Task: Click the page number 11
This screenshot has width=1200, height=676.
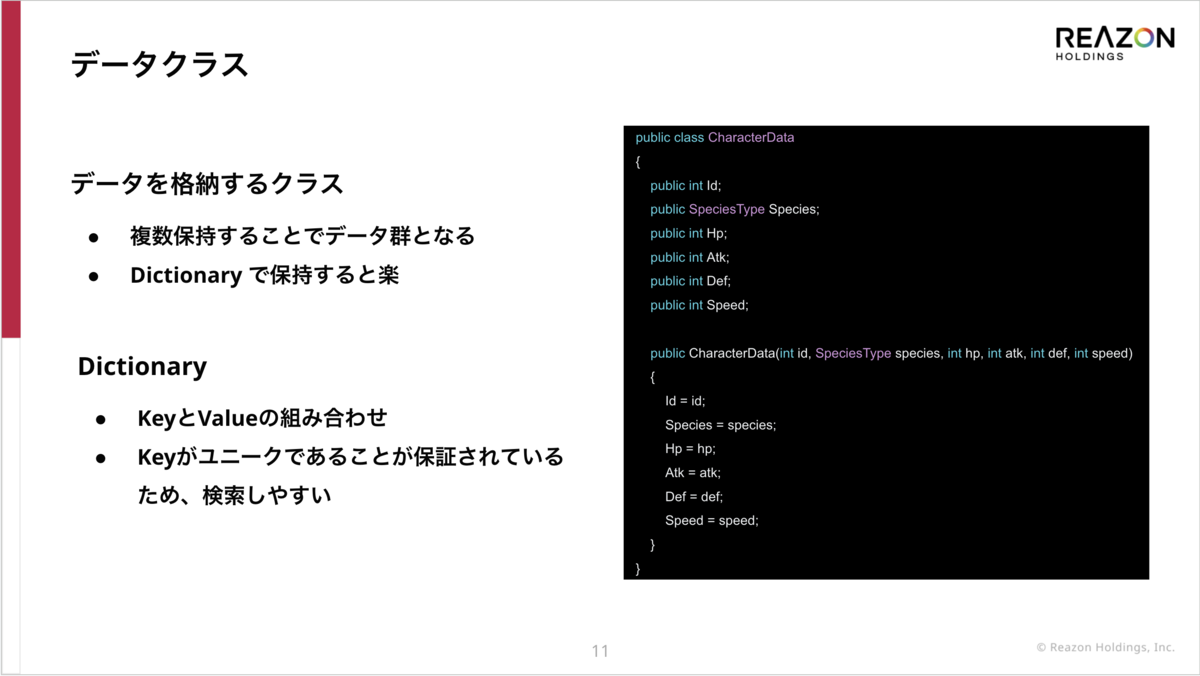Action: click(600, 651)
